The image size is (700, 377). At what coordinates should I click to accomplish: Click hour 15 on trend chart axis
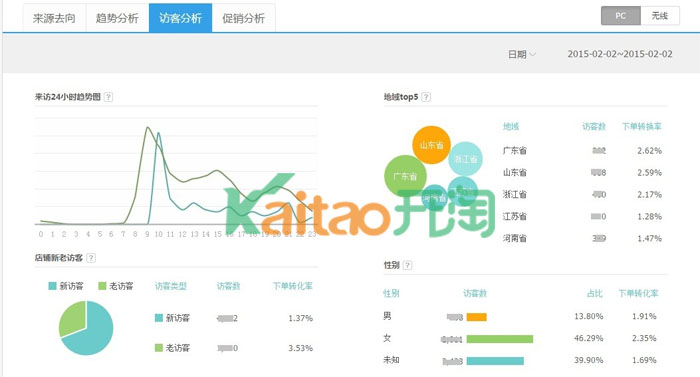pos(217,234)
